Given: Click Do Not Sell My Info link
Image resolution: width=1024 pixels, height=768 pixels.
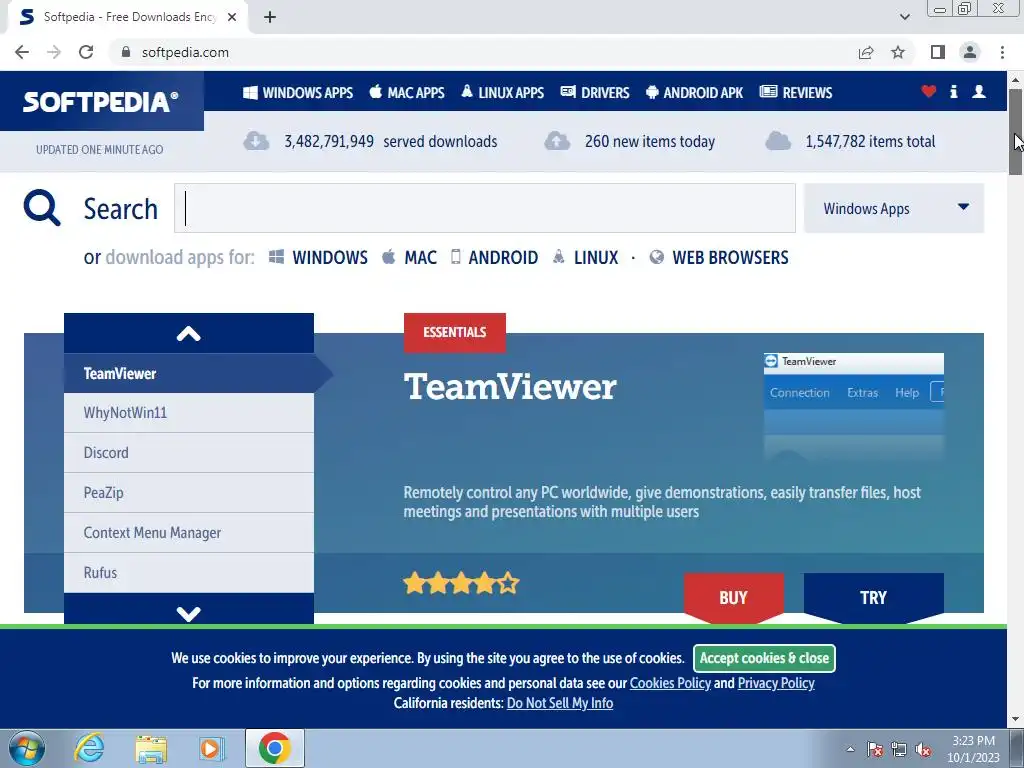Looking at the screenshot, I should click(x=560, y=703).
